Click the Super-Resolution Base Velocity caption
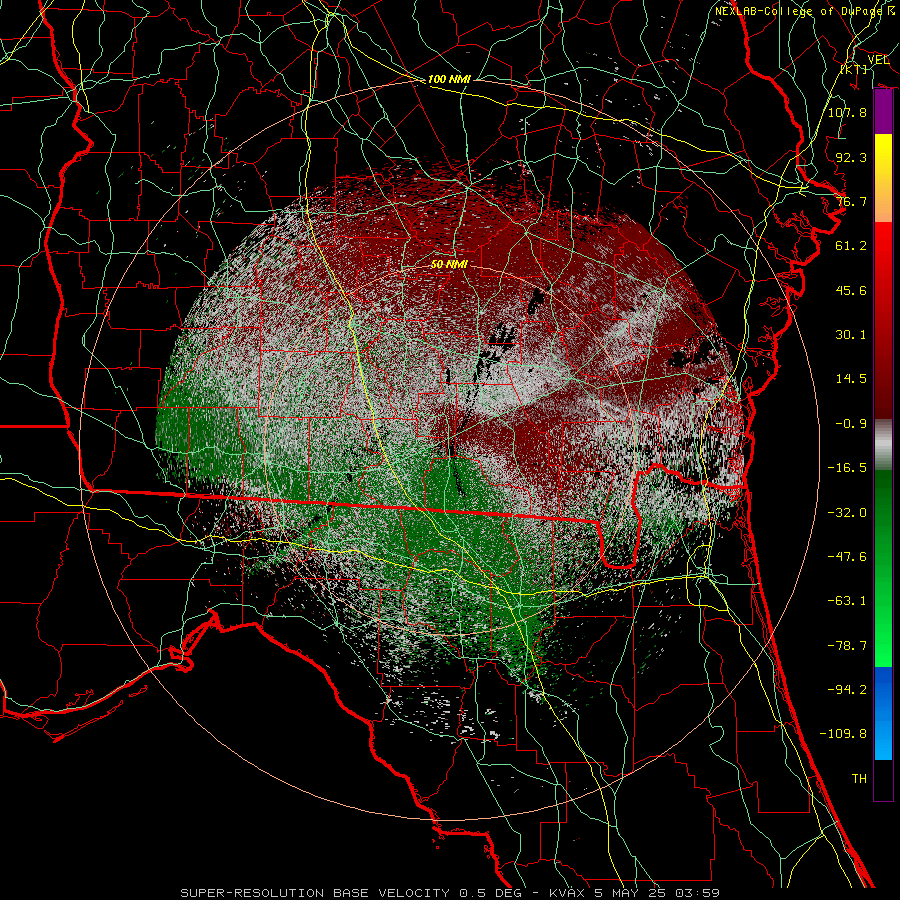The image size is (900, 900). (449, 893)
